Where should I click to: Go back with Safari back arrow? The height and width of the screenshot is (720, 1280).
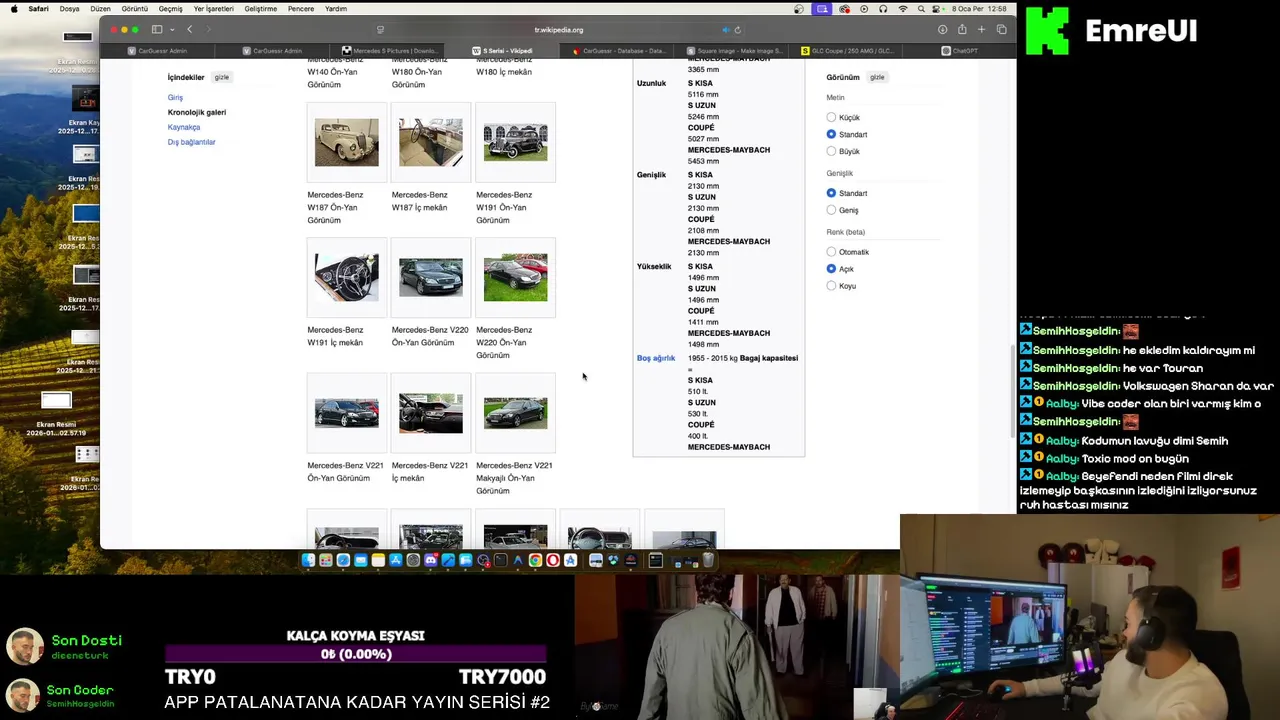(x=189, y=29)
